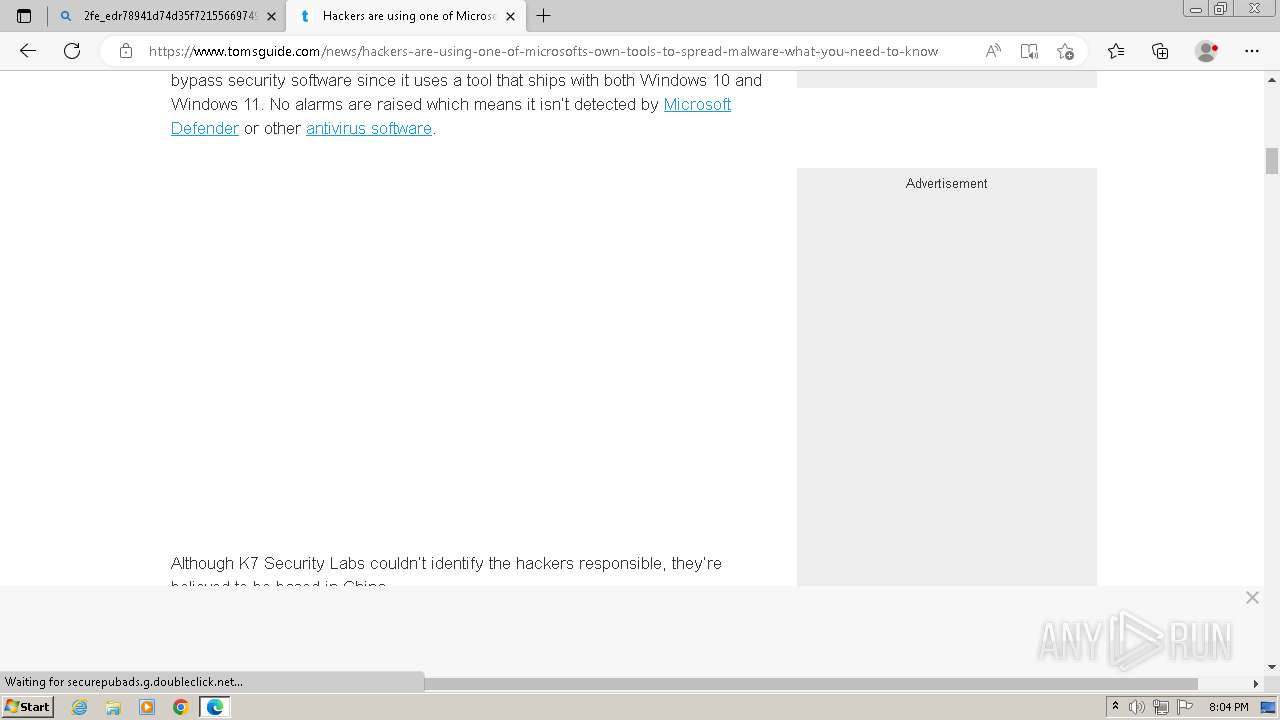This screenshot has height=720, width=1280.
Task: Open Collections panel
Action: pos(1160,51)
